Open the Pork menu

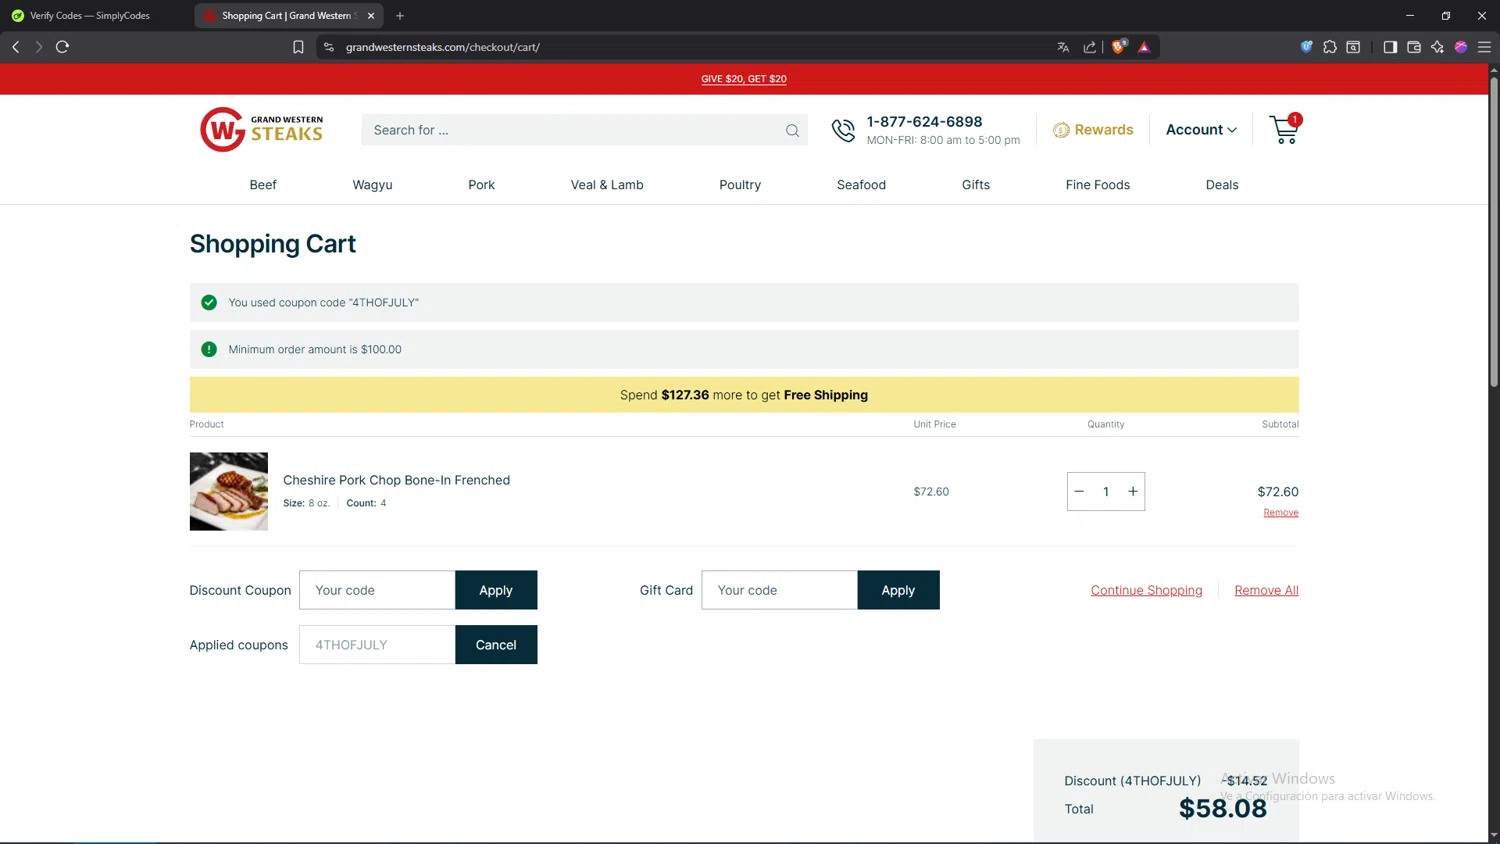click(481, 185)
